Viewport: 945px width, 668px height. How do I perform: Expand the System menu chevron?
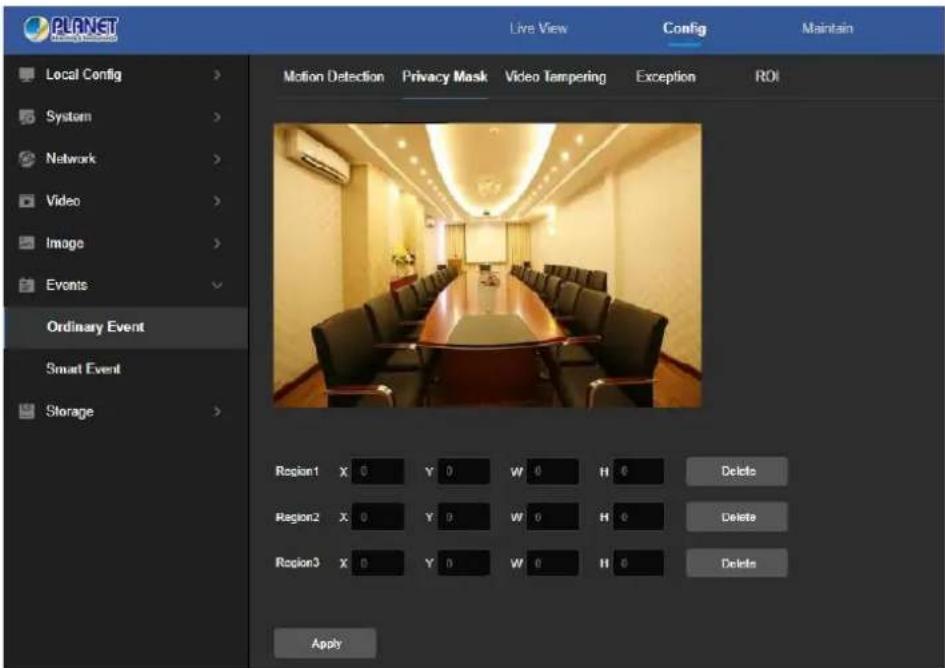[x=217, y=117]
